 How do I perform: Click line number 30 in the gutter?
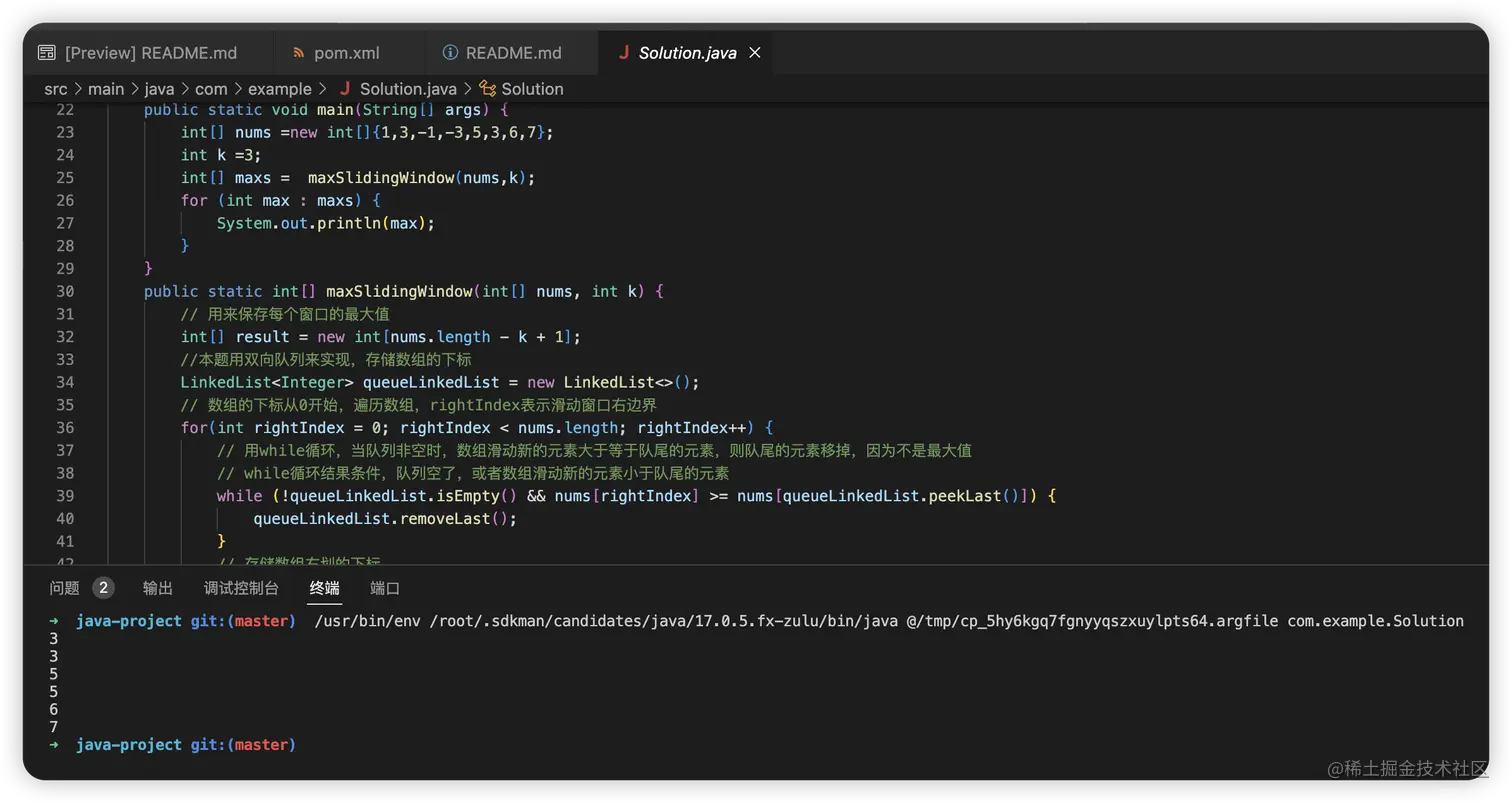(65, 291)
